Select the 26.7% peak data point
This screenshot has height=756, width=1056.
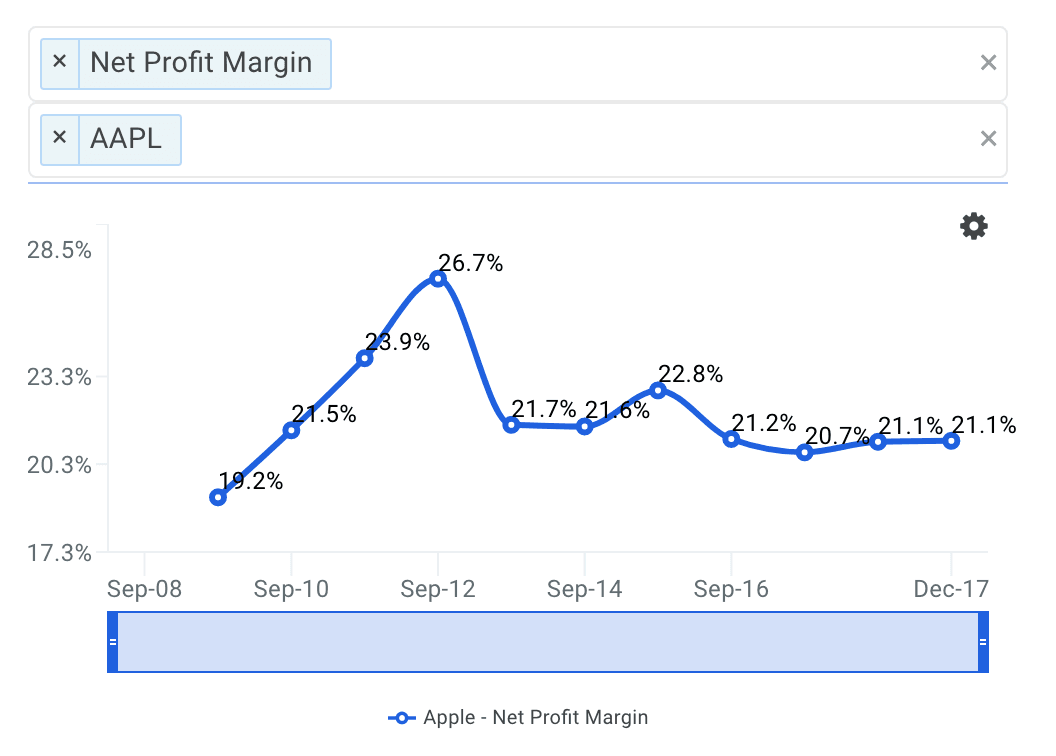438,279
